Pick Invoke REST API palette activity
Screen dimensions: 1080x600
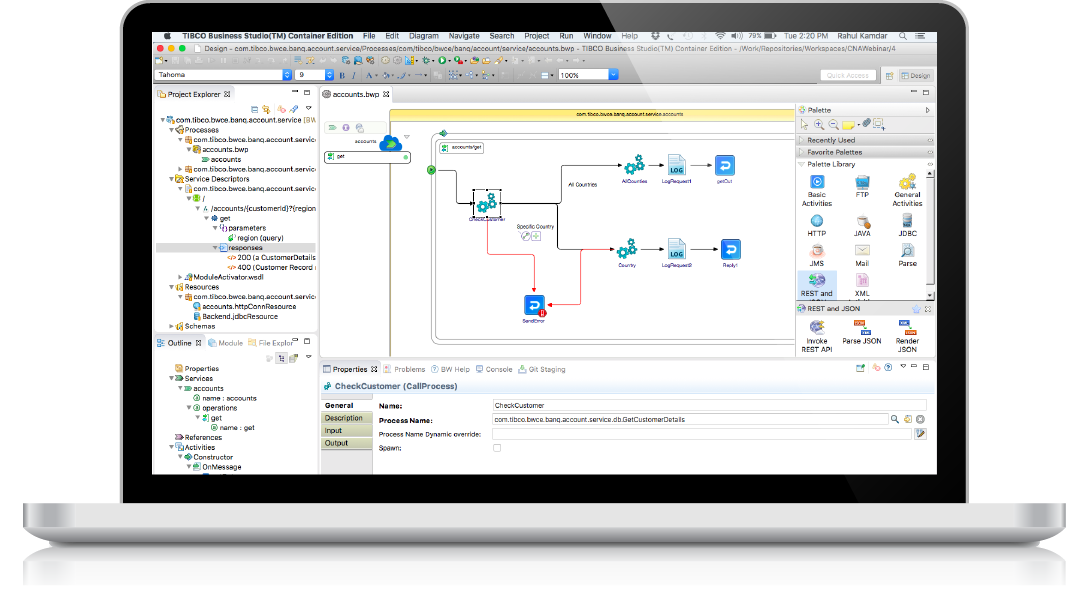(817, 336)
